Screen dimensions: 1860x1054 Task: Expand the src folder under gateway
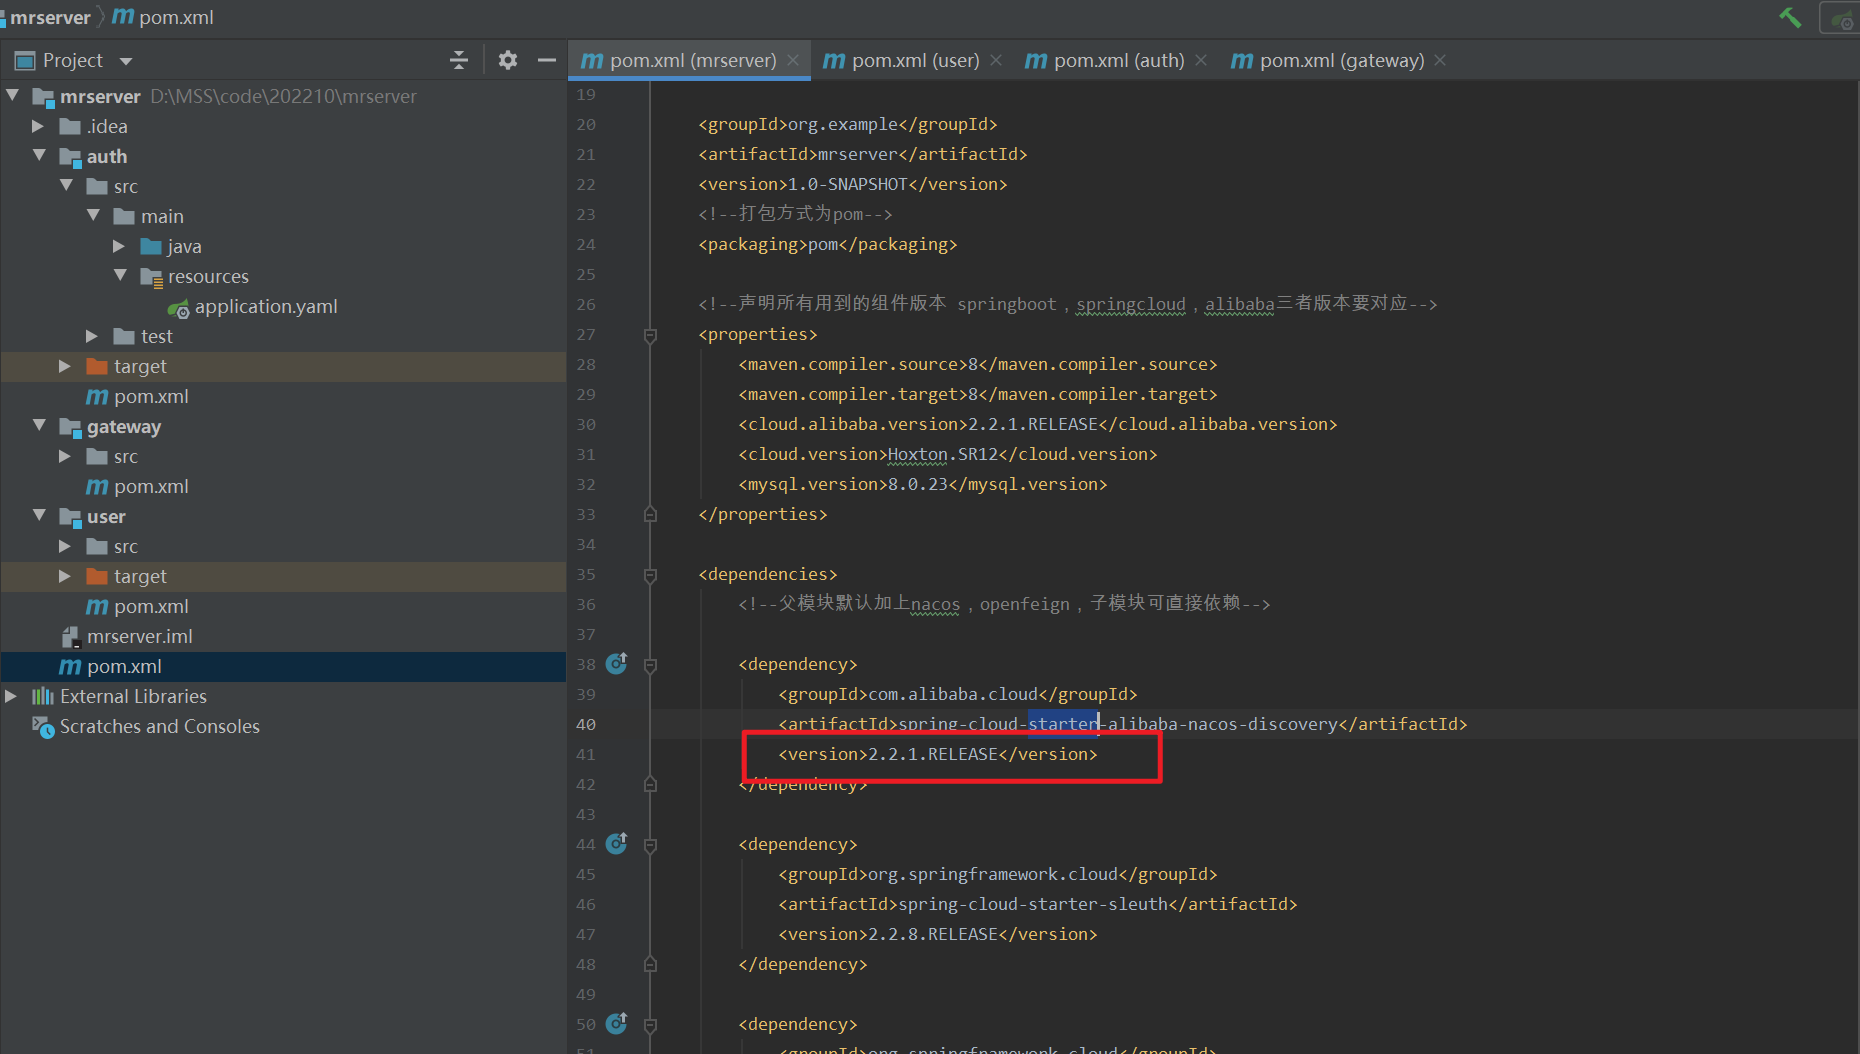(65, 456)
